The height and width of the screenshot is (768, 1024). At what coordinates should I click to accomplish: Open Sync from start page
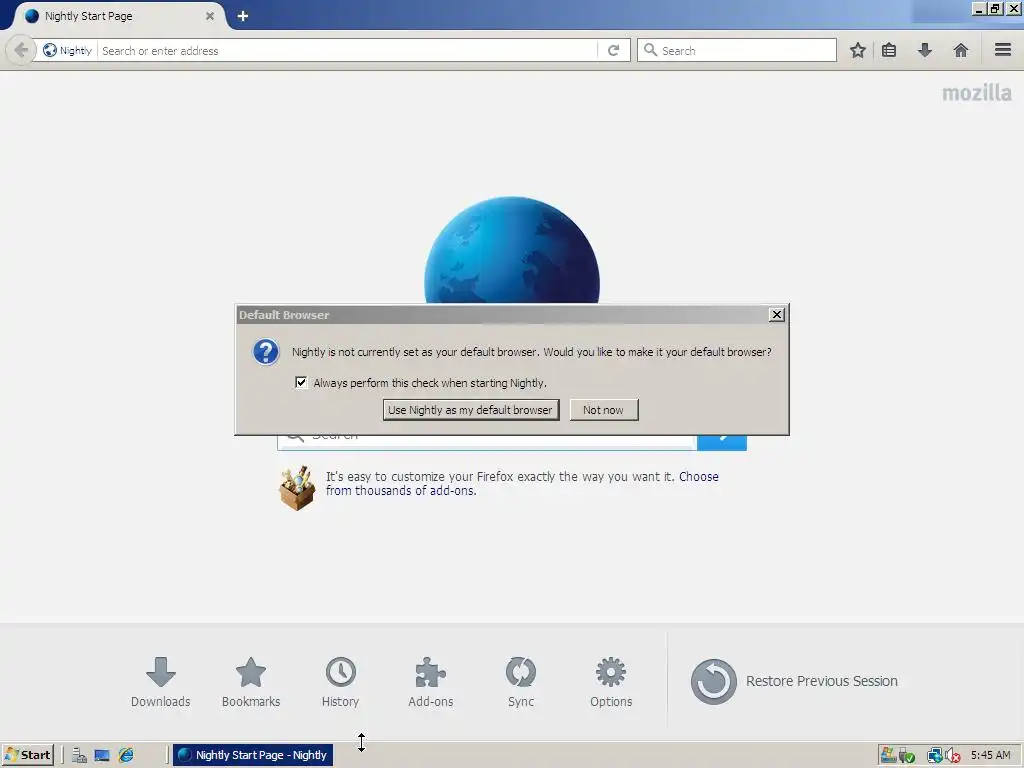pos(520,682)
